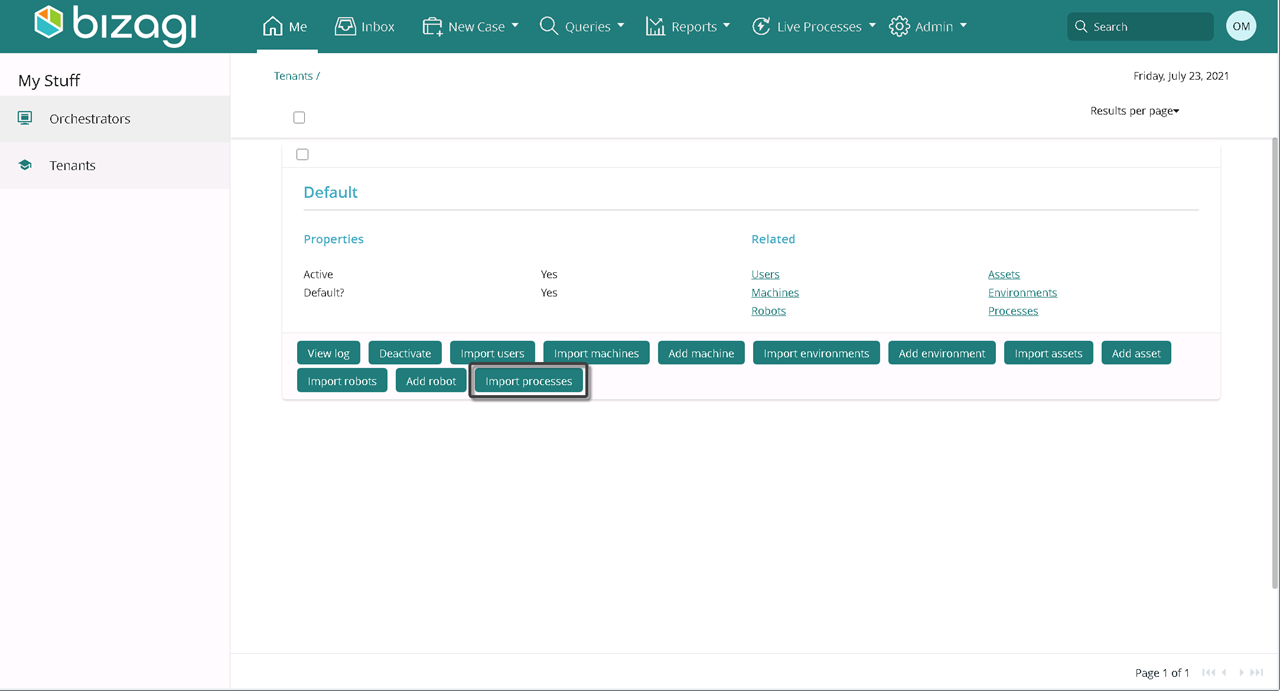Screen dimensions: 1280x691
Task: Click the Default? property label
Action: click(x=324, y=293)
